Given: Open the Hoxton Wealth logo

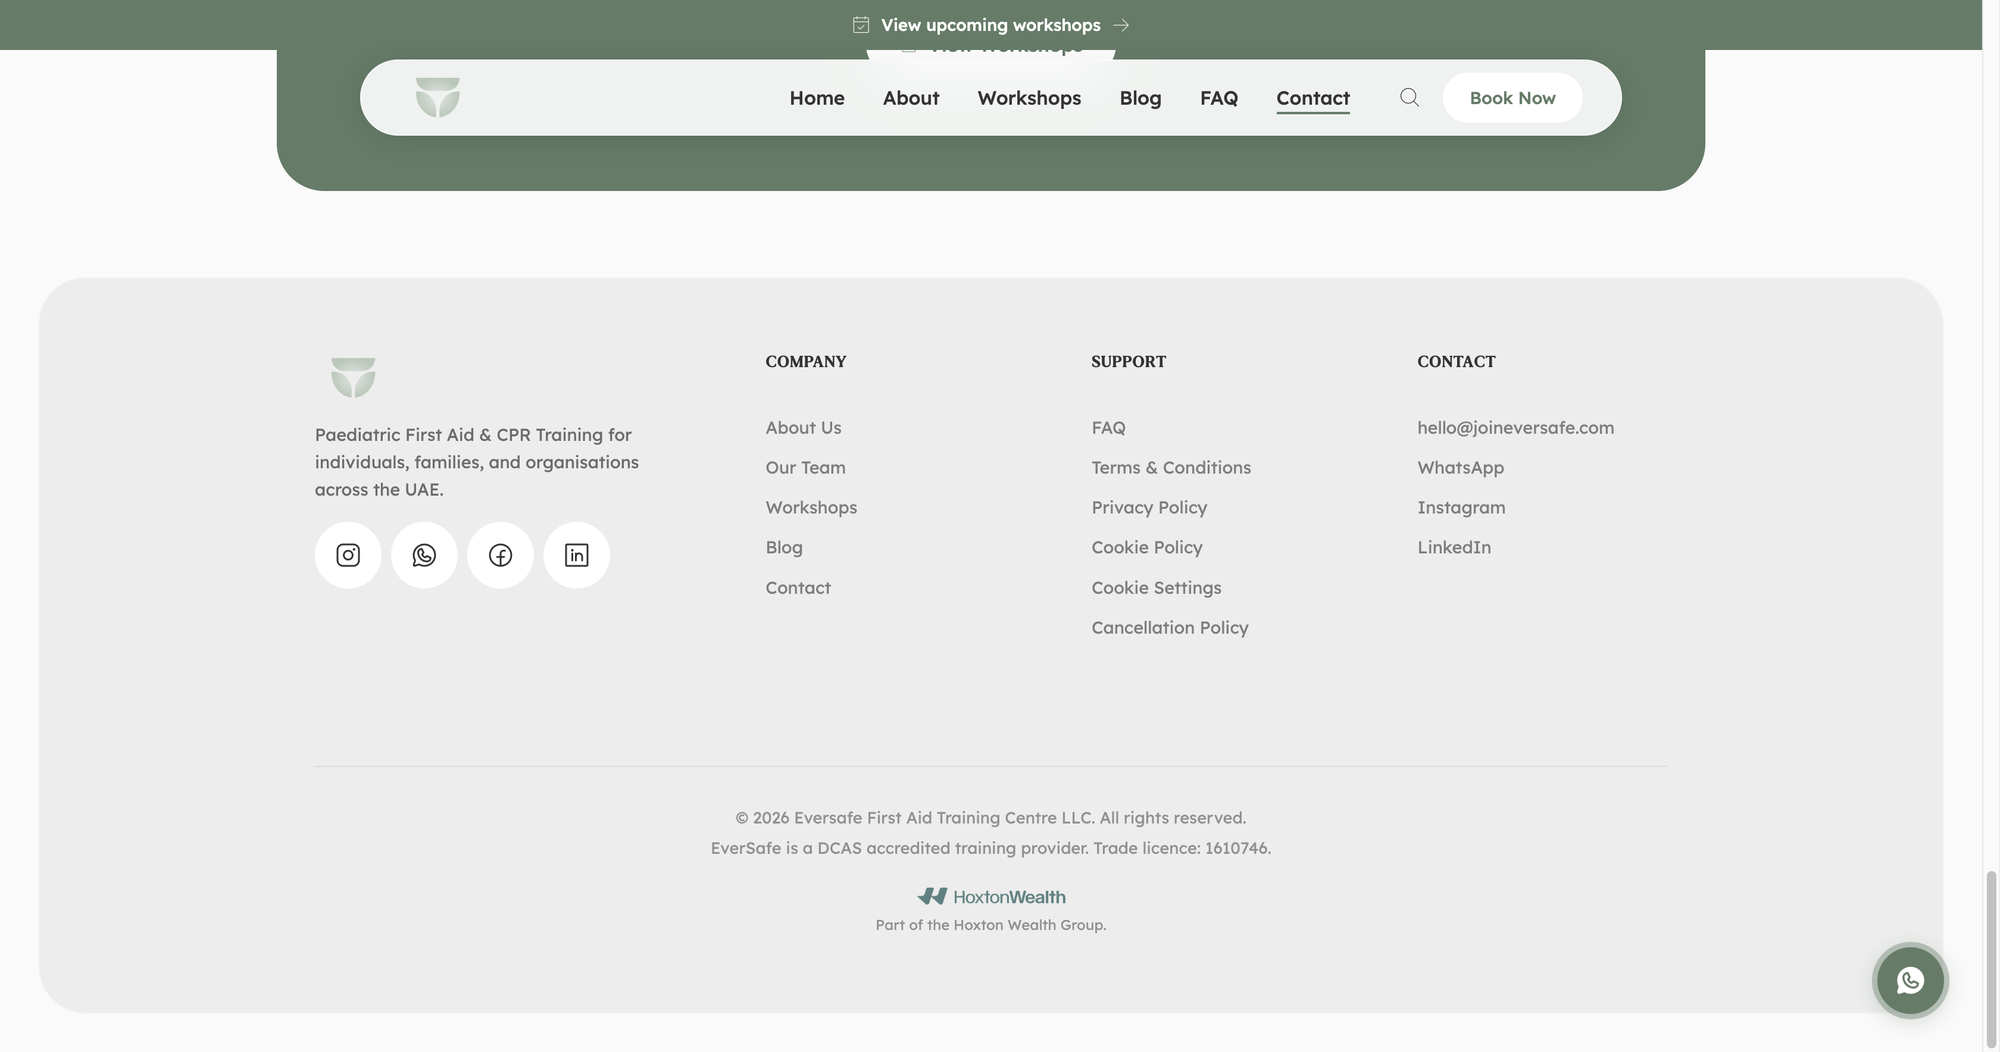Looking at the screenshot, I should [x=991, y=896].
